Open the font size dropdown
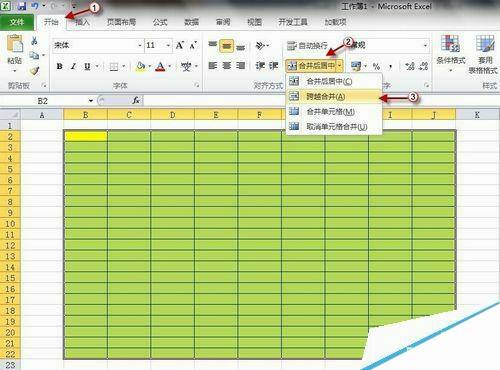 [169, 45]
